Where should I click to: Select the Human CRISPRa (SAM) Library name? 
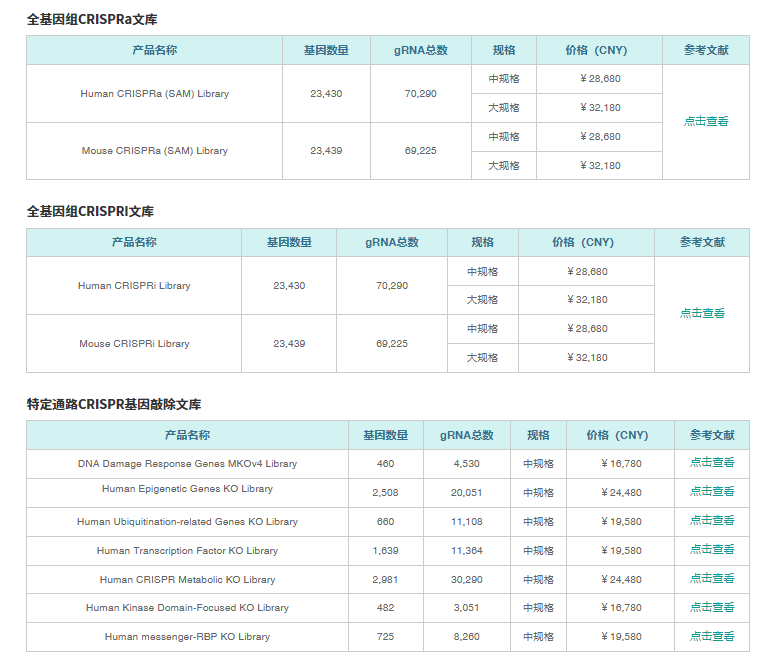154,94
